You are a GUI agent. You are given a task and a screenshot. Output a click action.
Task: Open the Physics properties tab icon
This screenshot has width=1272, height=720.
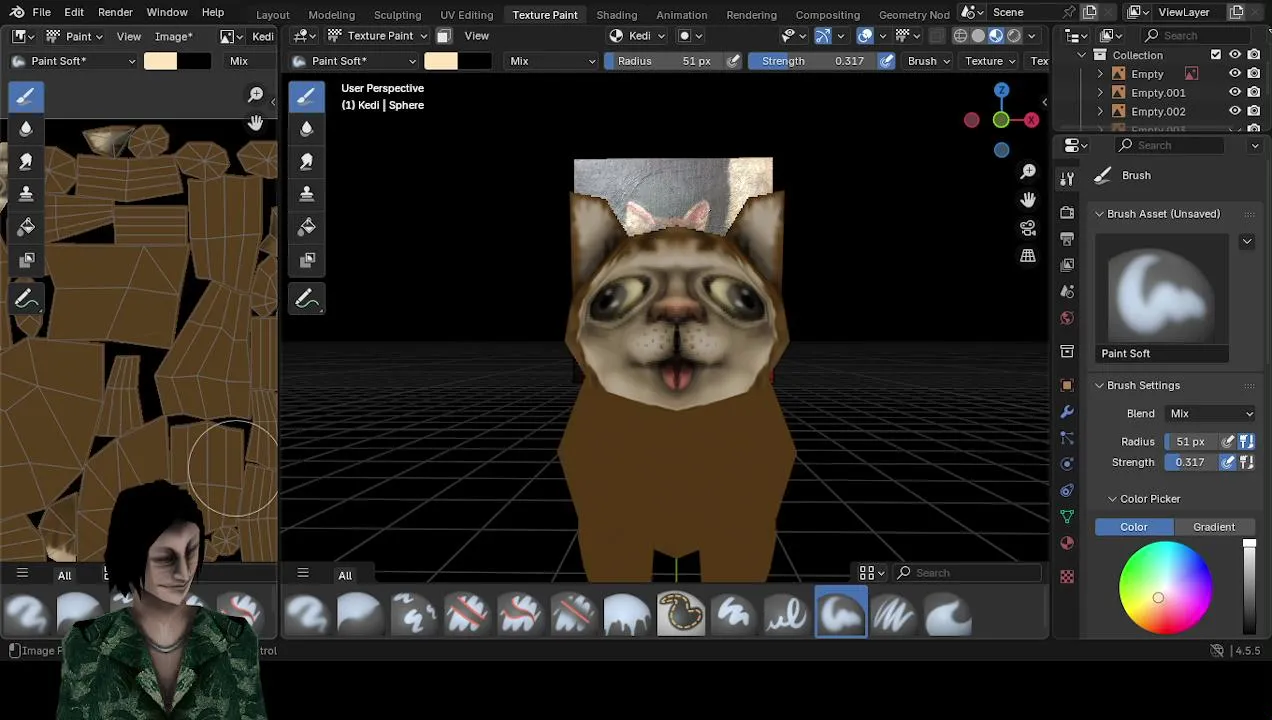[x=1067, y=464]
